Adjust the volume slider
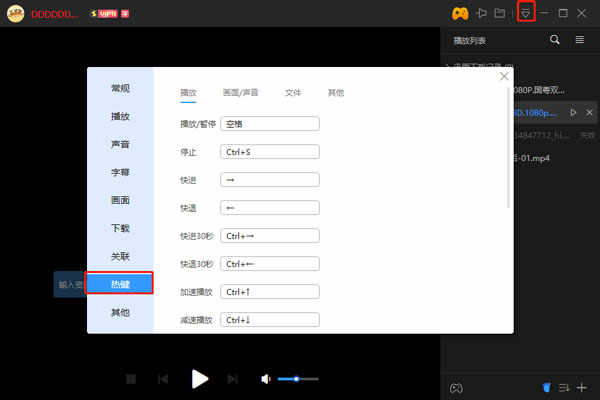Image resolution: width=600 pixels, height=400 pixels. [x=298, y=379]
